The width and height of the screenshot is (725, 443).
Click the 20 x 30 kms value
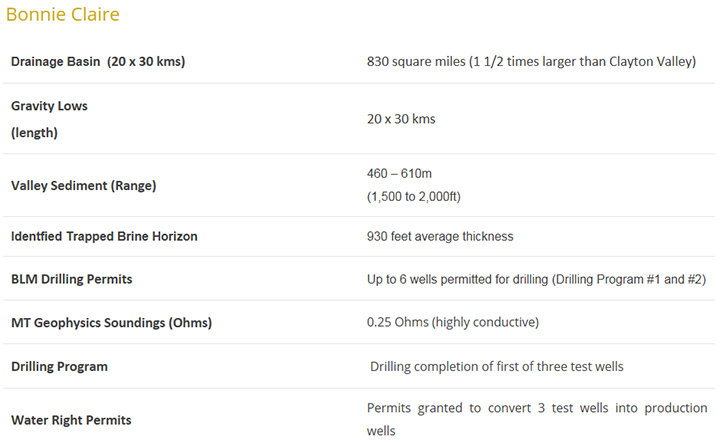point(401,119)
